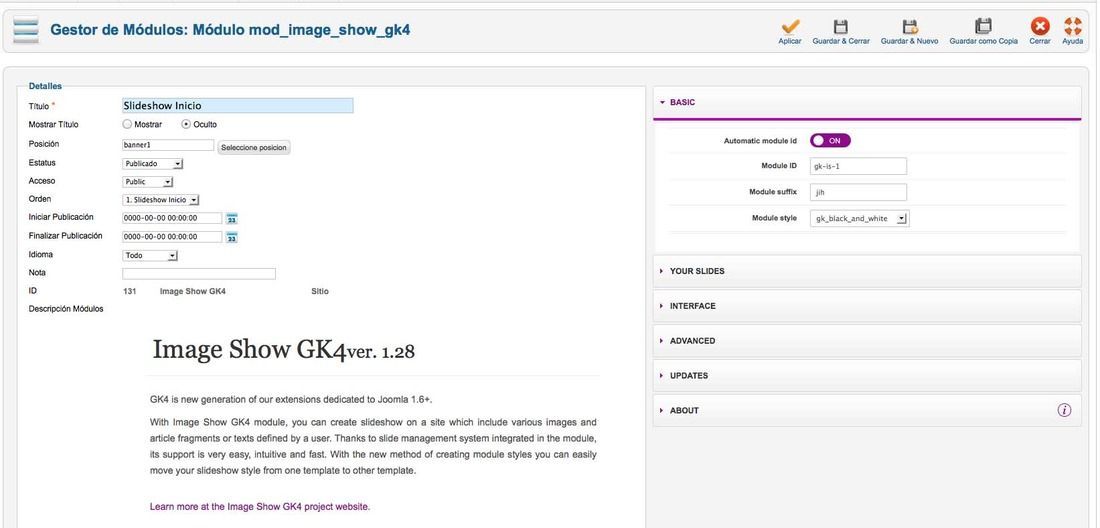Open the Acceso dropdown
This screenshot has width=1100, height=528.
(x=148, y=182)
